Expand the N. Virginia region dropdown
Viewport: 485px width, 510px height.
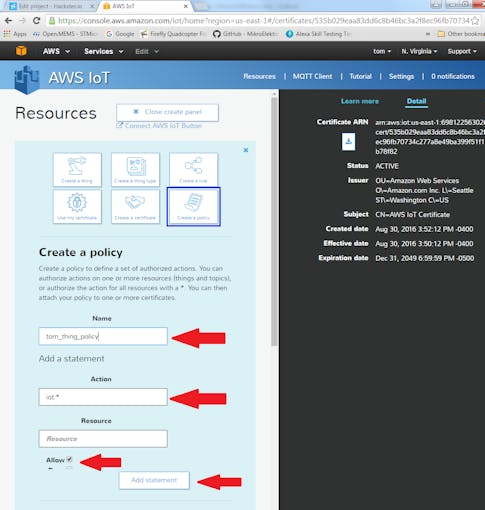pyautogui.click(x=419, y=51)
